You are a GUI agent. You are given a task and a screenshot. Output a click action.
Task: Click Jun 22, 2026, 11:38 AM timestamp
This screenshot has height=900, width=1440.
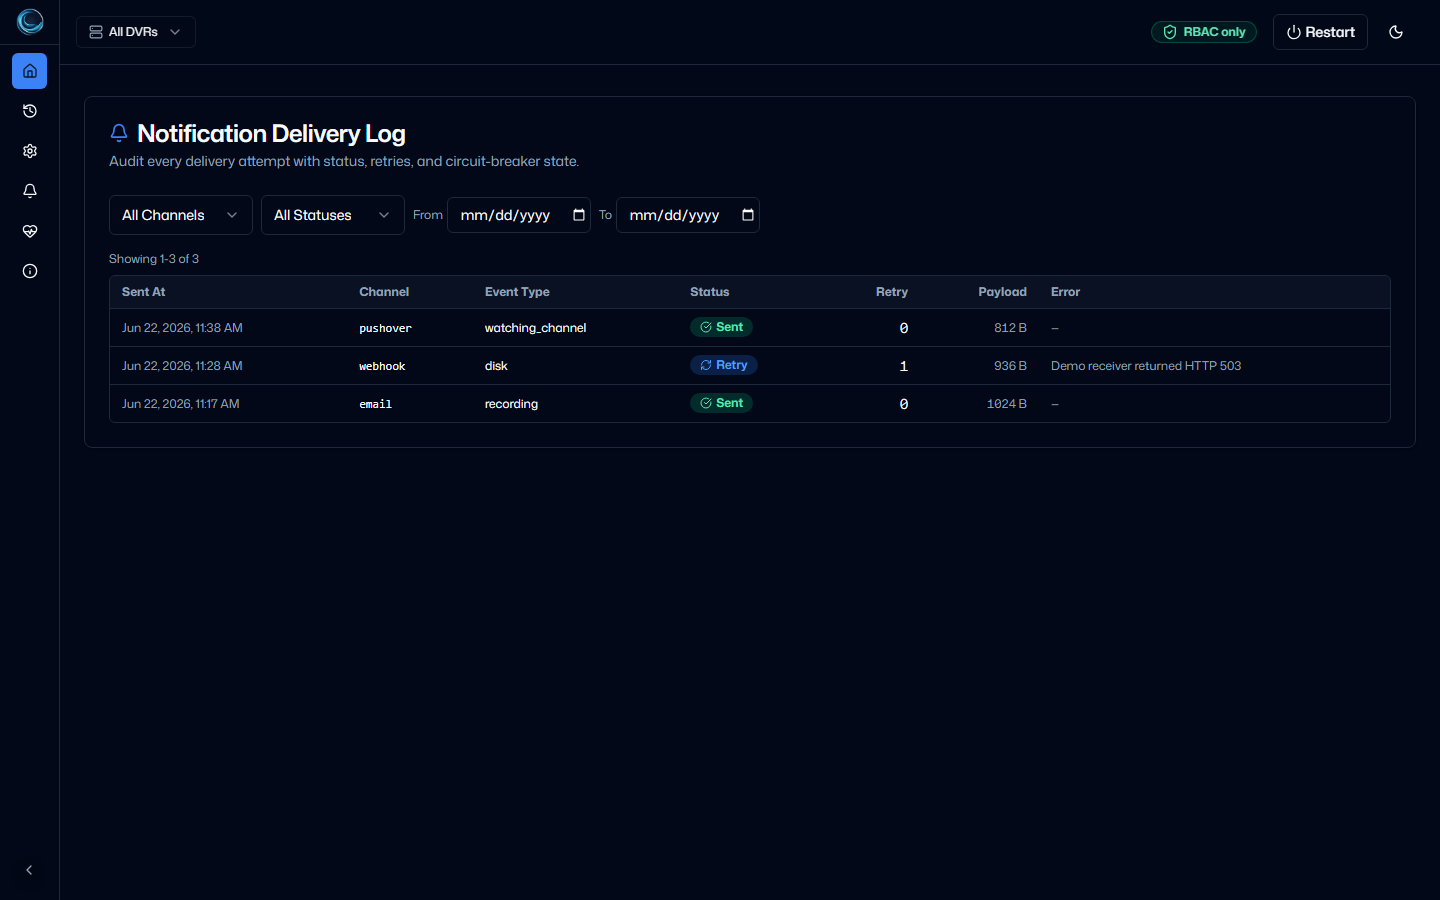click(182, 328)
